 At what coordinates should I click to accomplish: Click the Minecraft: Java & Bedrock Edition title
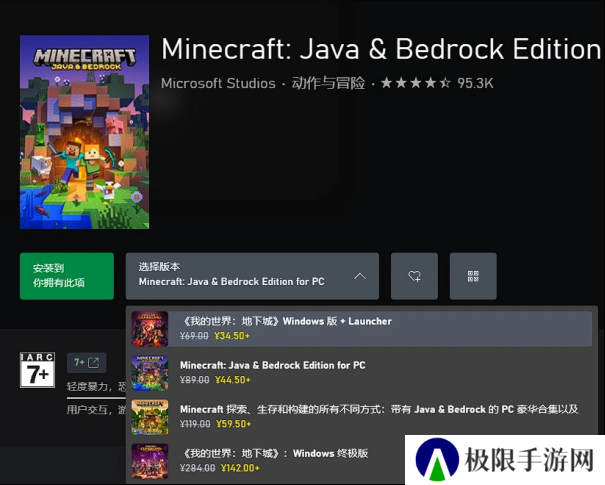[381, 49]
